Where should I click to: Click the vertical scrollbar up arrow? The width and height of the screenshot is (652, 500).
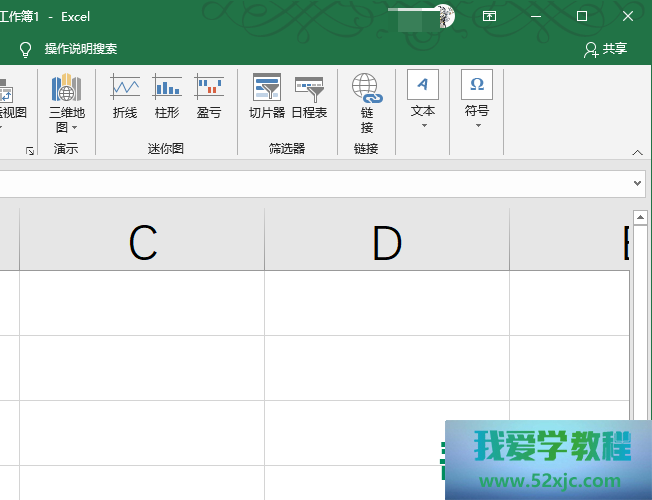point(641,217)
